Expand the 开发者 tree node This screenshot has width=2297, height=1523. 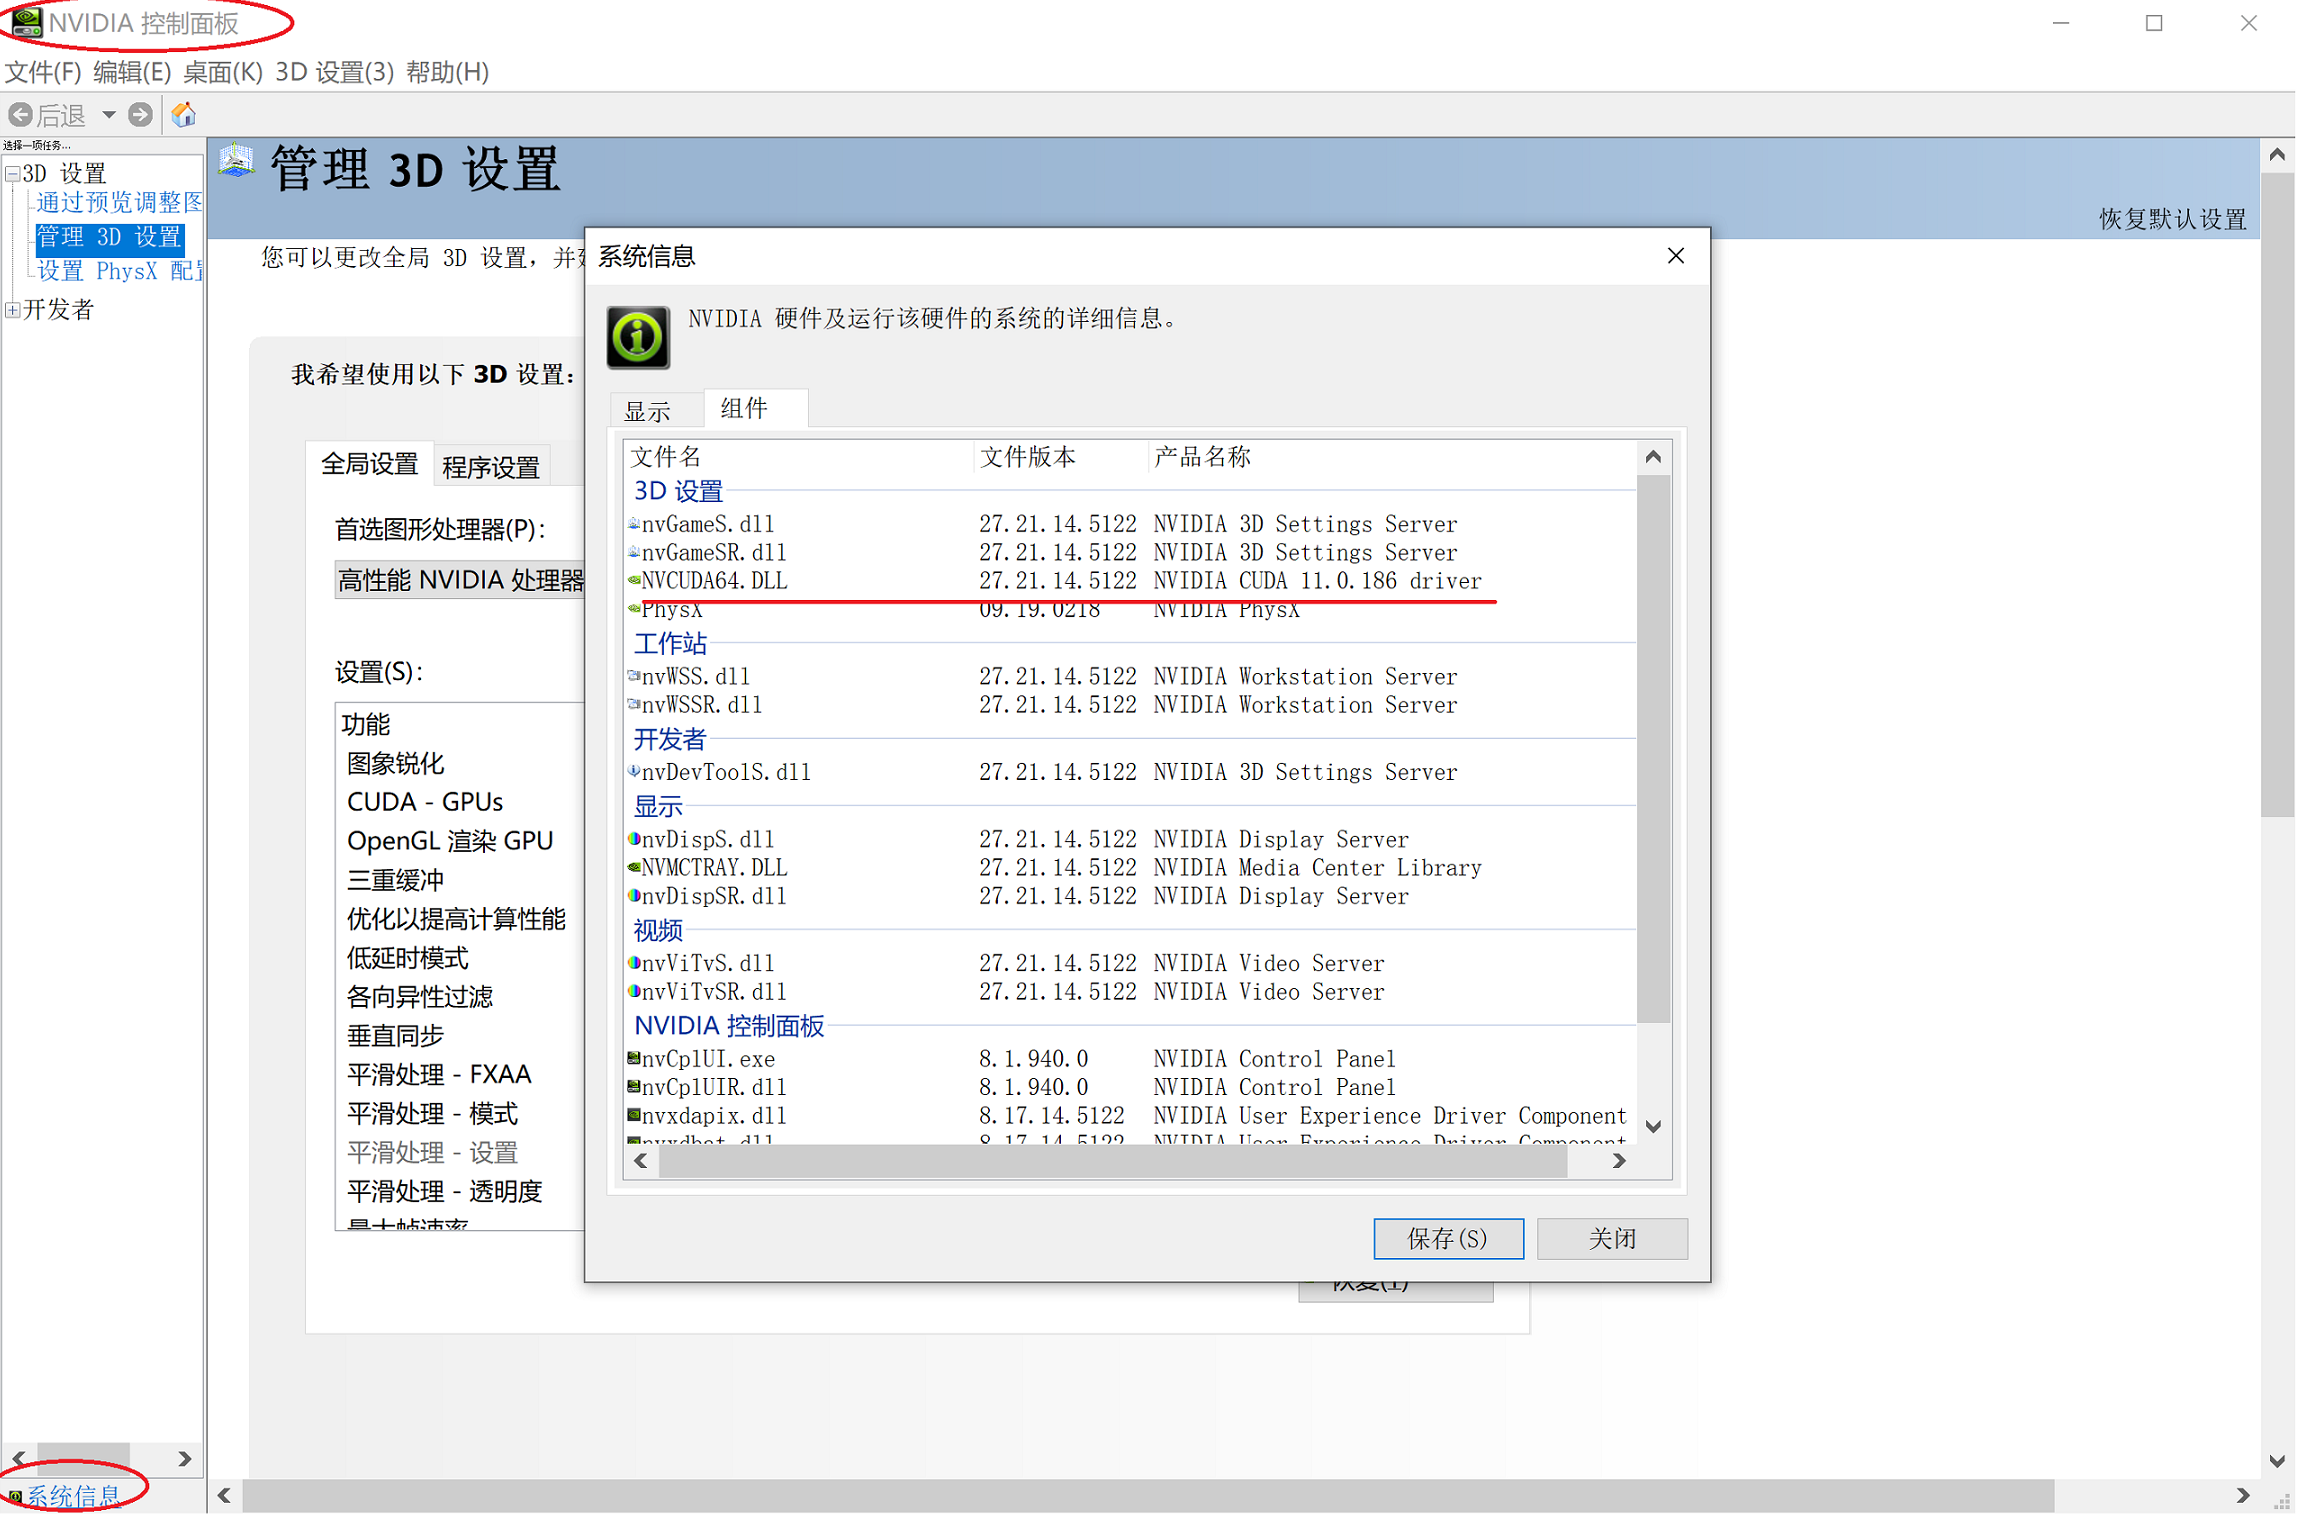pos(13,310)
